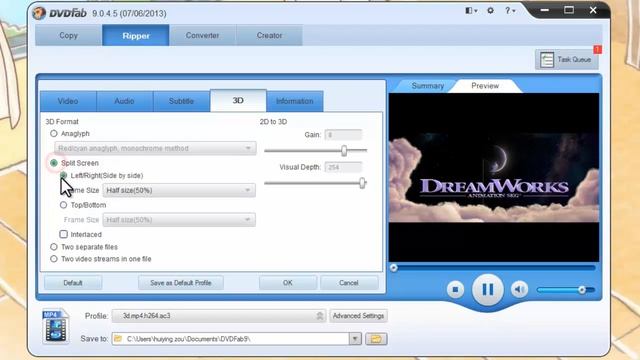Choose Left/Right (Side by side)
Screen dimensions: 640x360
click(x=63, y=176)
